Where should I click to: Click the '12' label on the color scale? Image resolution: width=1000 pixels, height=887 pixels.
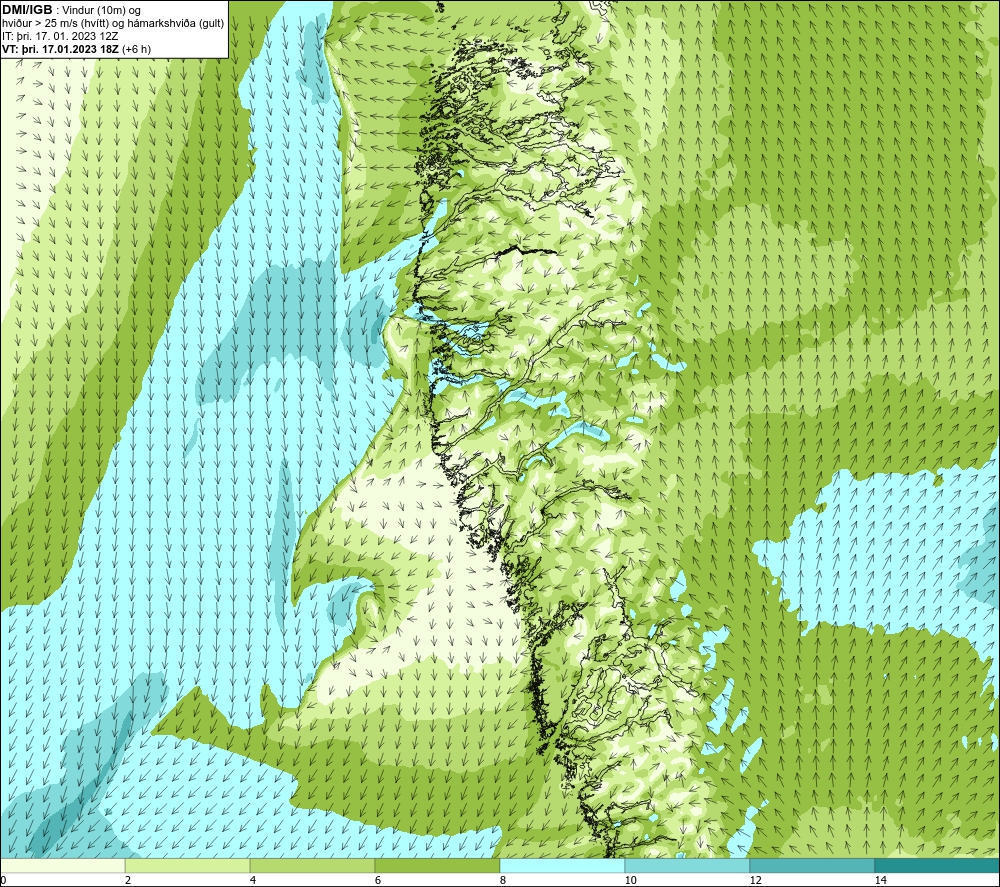[755, 880]
